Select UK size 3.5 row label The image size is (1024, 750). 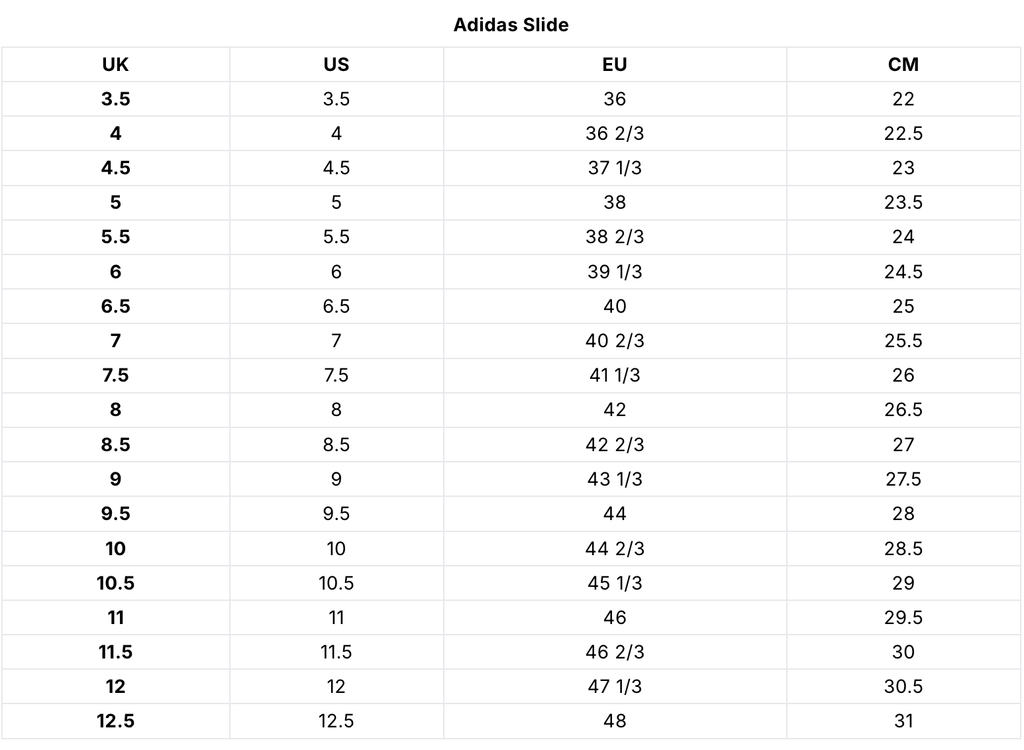coord(115,99)
